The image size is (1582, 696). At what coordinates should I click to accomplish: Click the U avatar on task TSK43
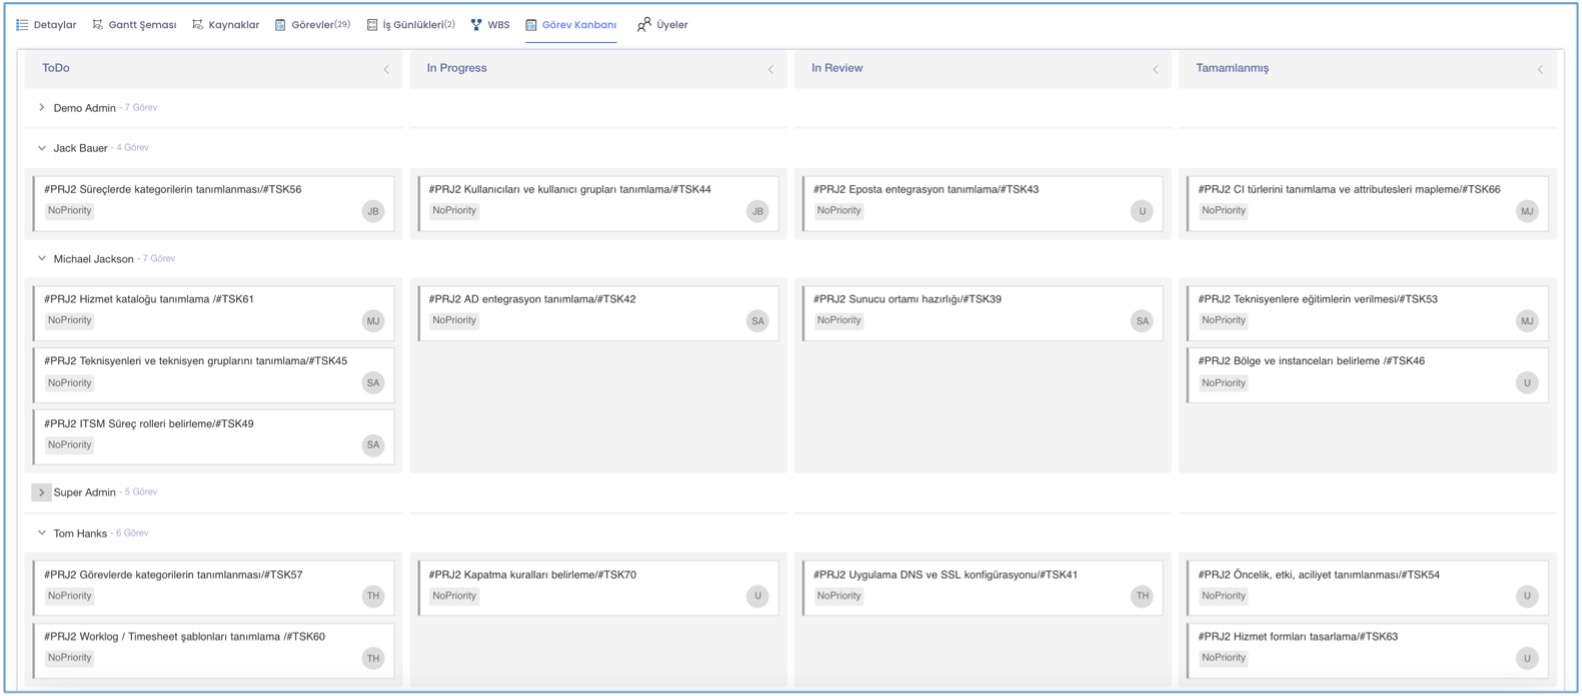point(1142,211)
